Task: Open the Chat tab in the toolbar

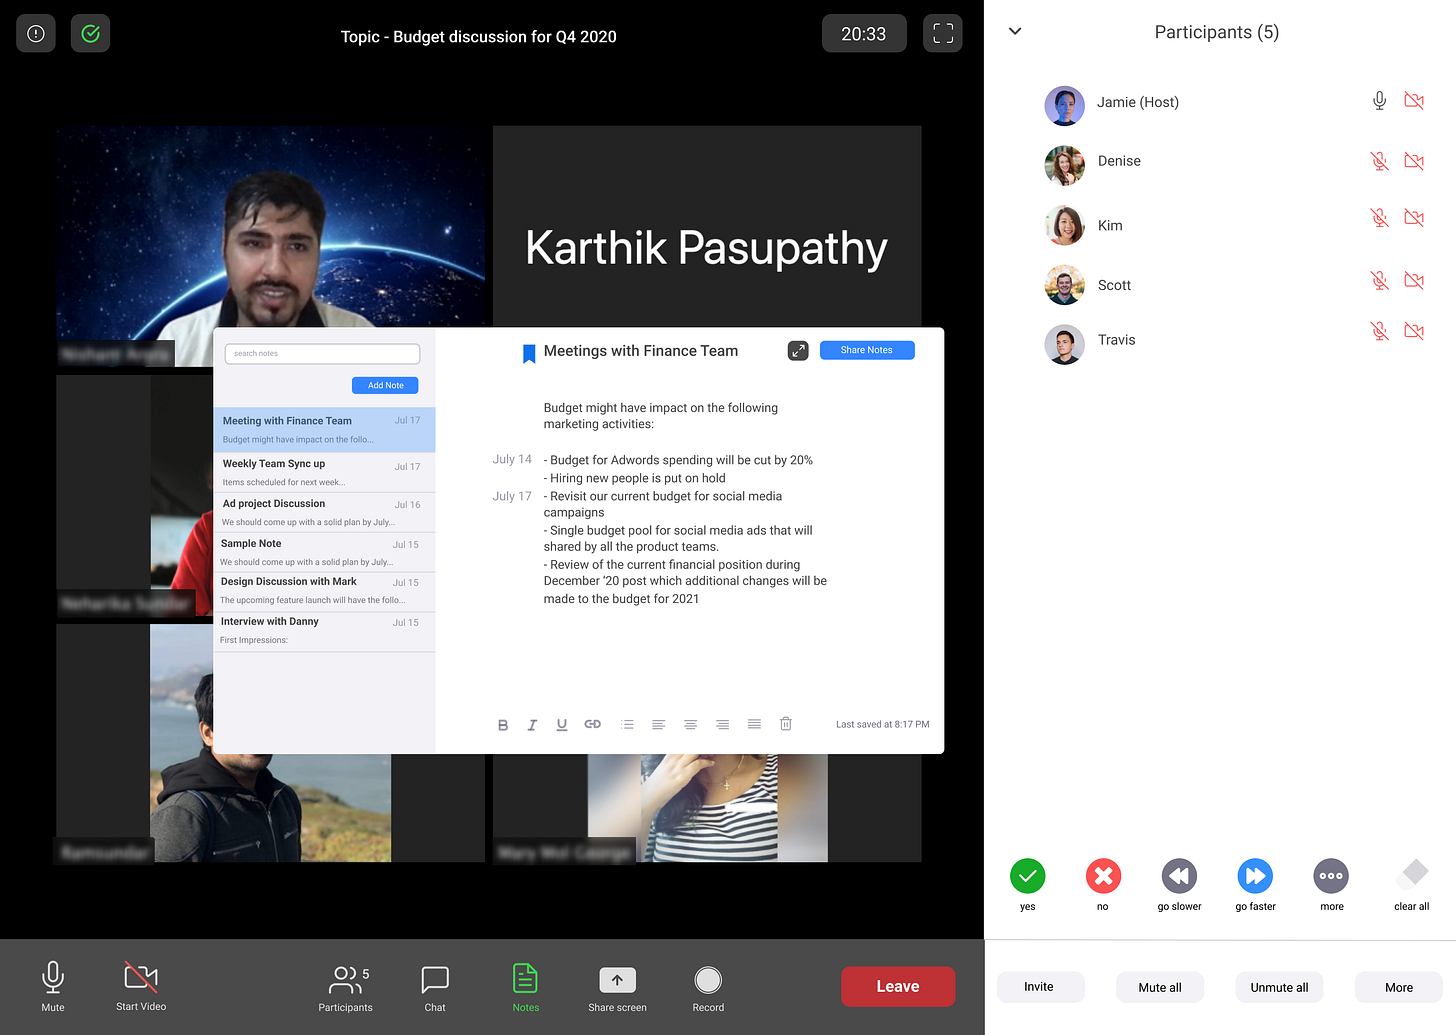Action: pos(435,987)
